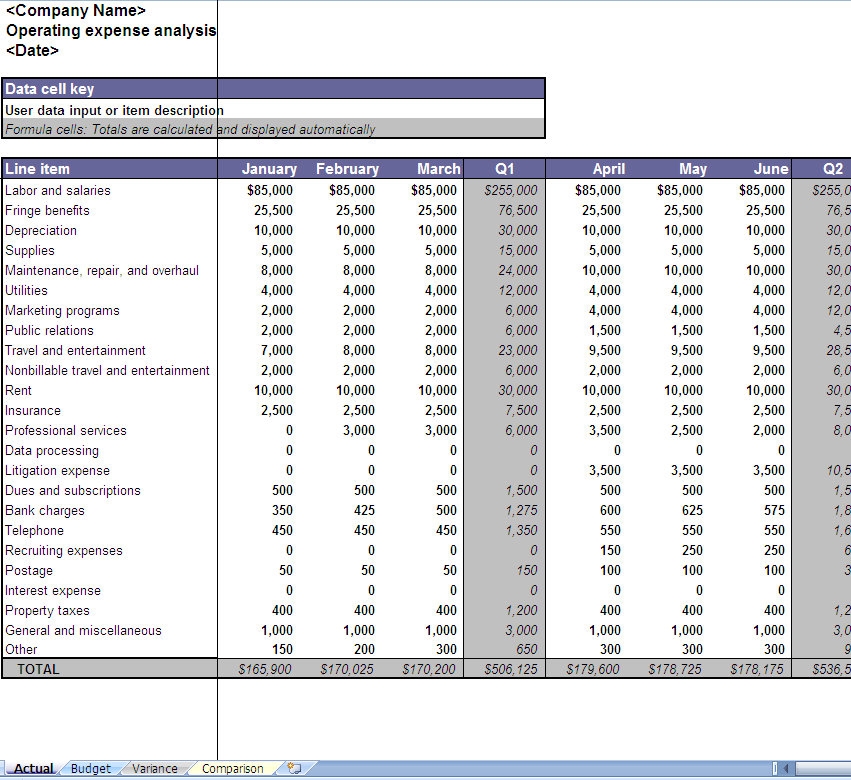The width and height of the screenshot is (851, 780).
Task: Select the <Company Name> placeholder cell
Action: (75, 10)
